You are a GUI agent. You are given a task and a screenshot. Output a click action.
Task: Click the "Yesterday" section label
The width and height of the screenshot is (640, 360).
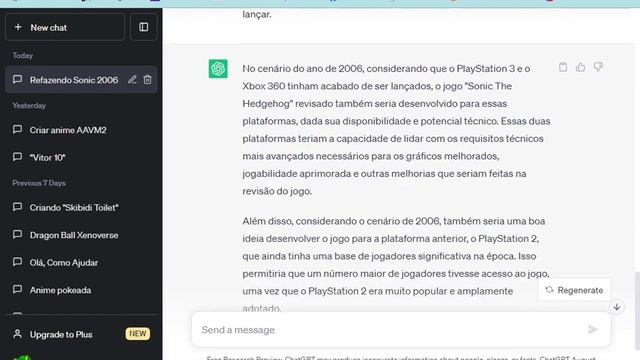coord(29,106)
